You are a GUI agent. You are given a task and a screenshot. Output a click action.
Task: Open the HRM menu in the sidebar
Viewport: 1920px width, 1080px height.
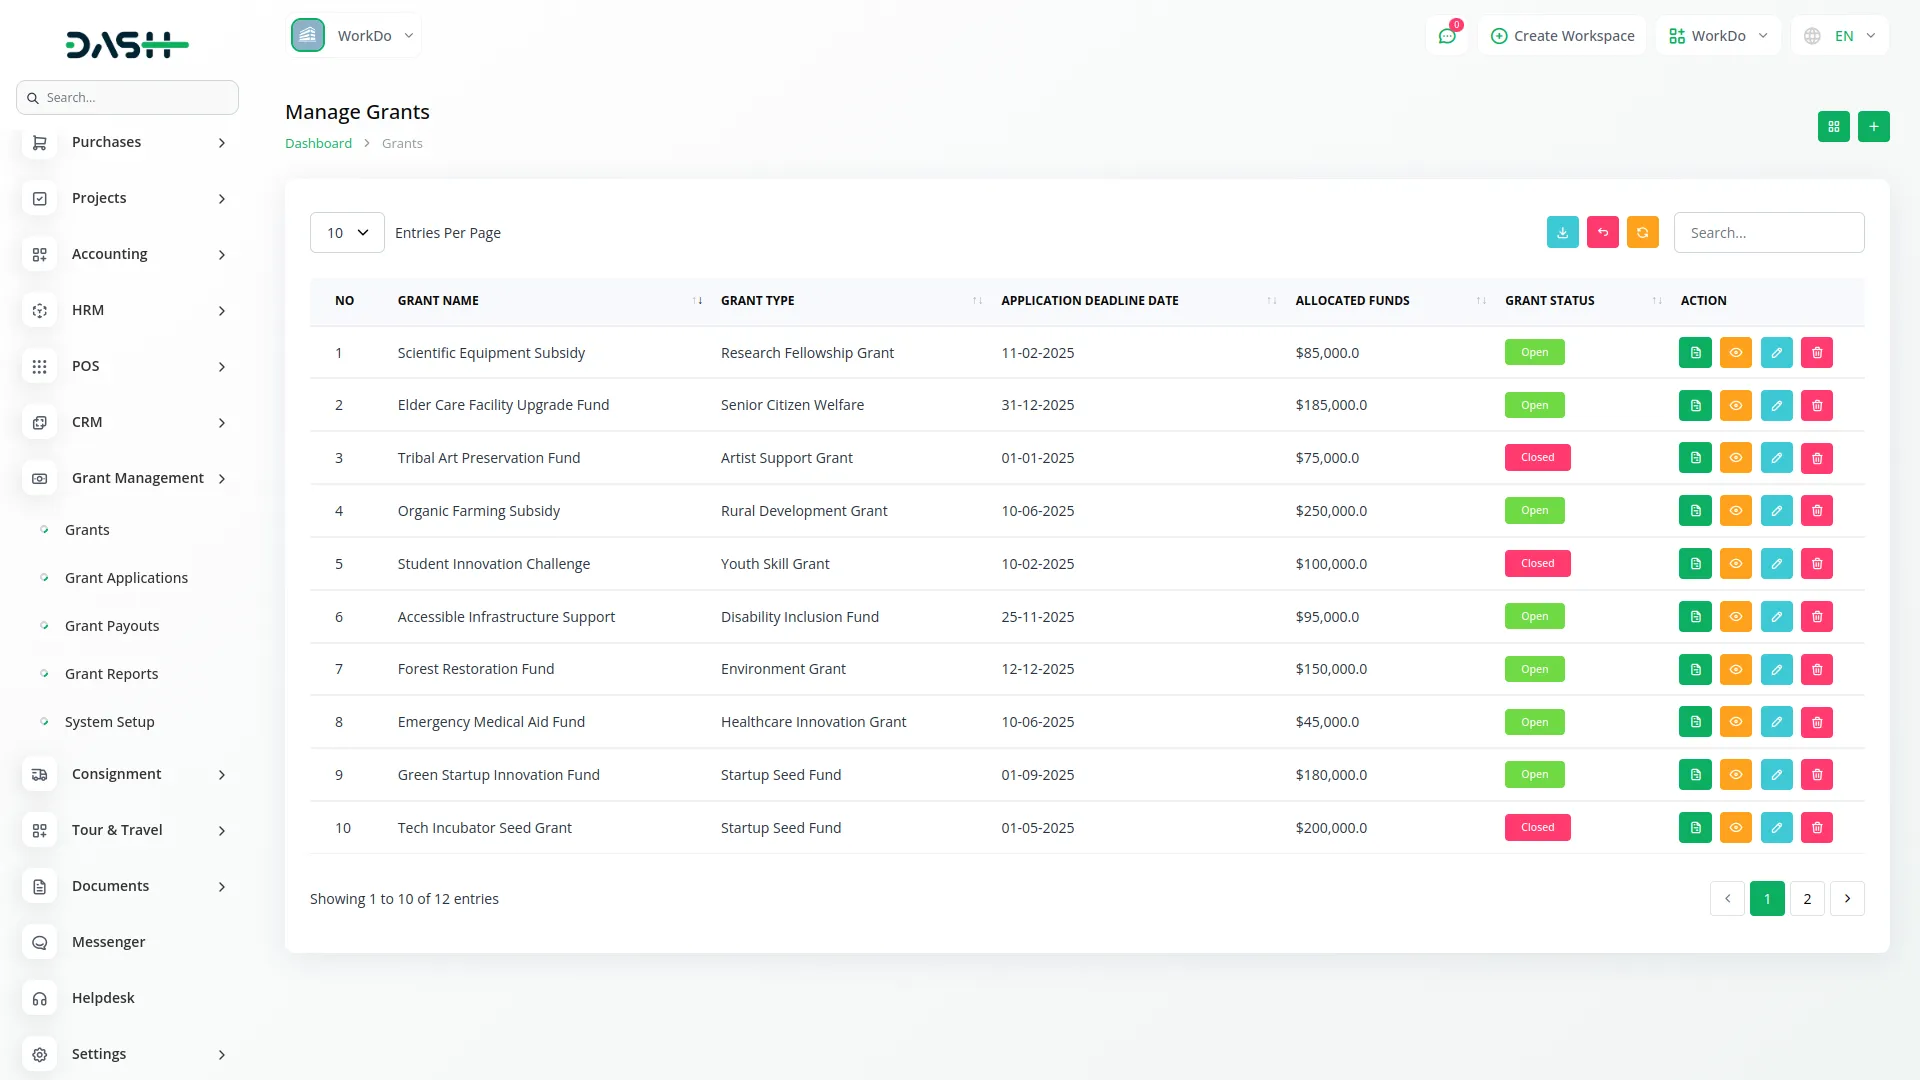pos(89,310)
